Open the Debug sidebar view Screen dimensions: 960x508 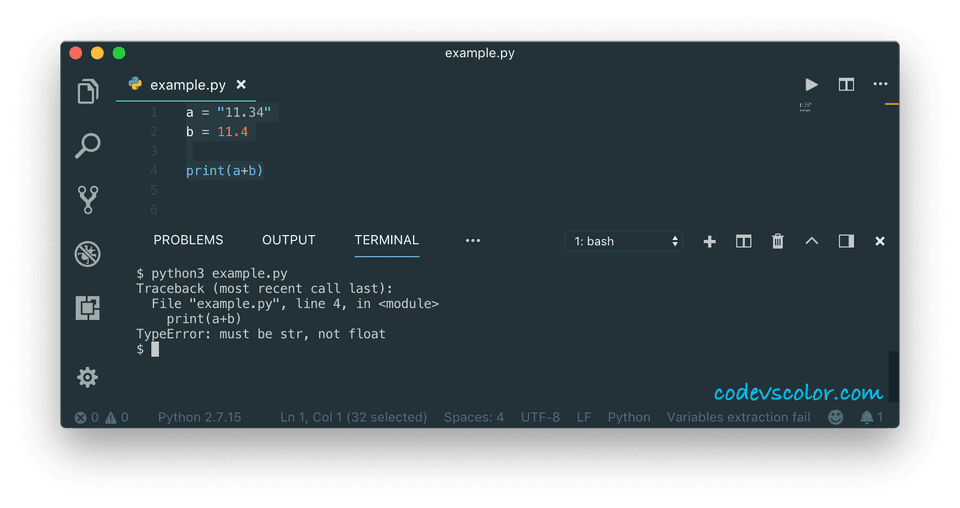pyautogui.click(x=88, y=254)
